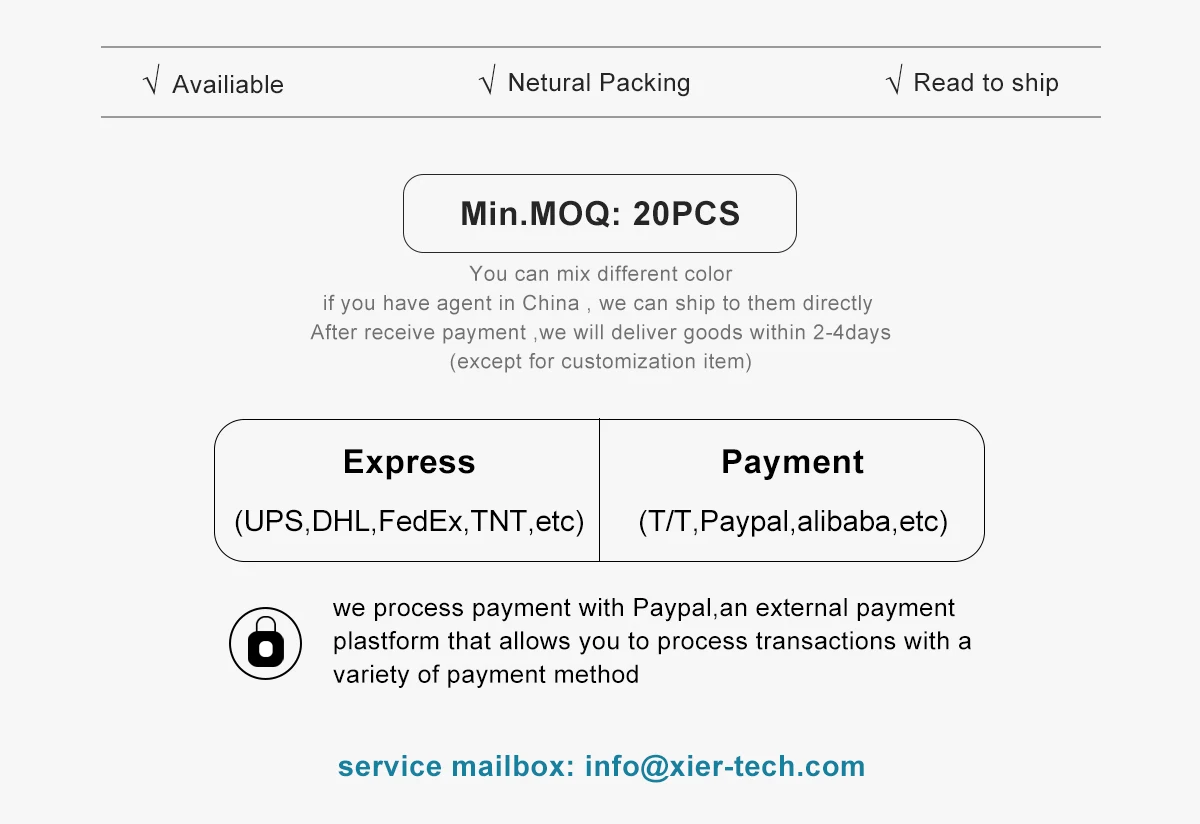Click the T/T, Paypal, alibaba methods text
The width and height of the screenshot is (1200, 824).
point(792,521)
